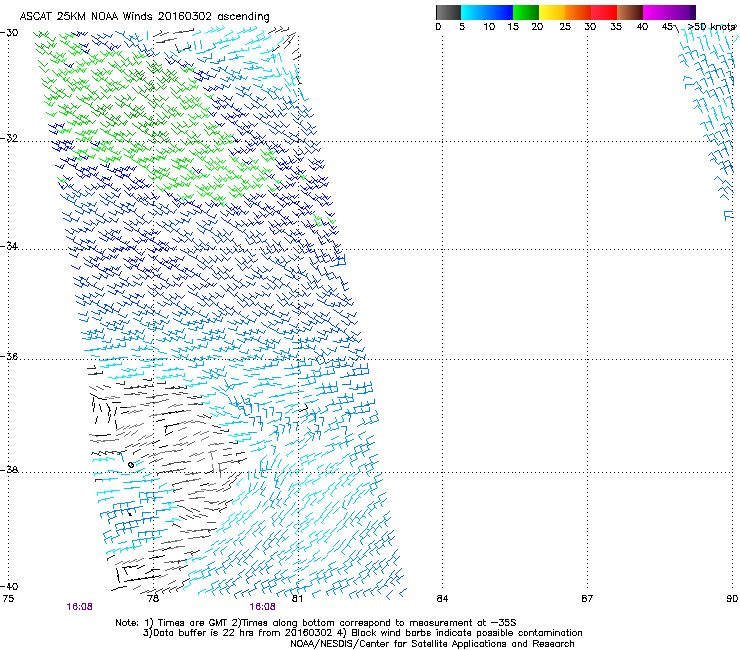Click the small black circle marker near latitude -38
Viewport: 740px width, 650px height.
click(131, 465)
